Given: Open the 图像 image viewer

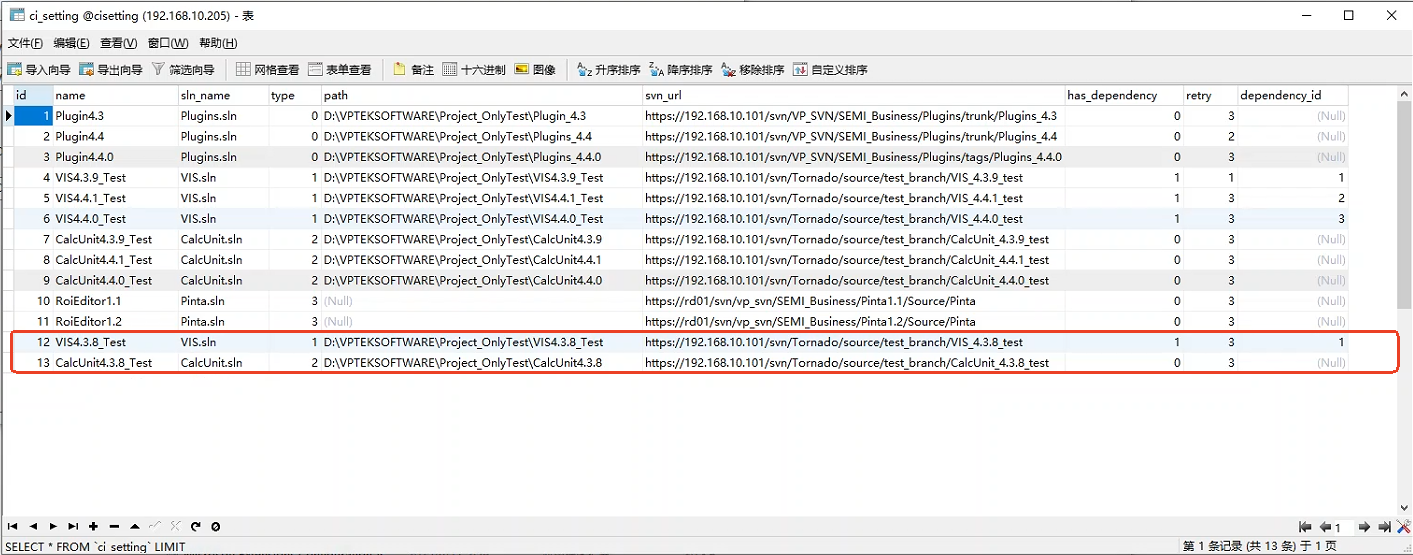Looking at the screenshot, I should (x=535, y=70).
